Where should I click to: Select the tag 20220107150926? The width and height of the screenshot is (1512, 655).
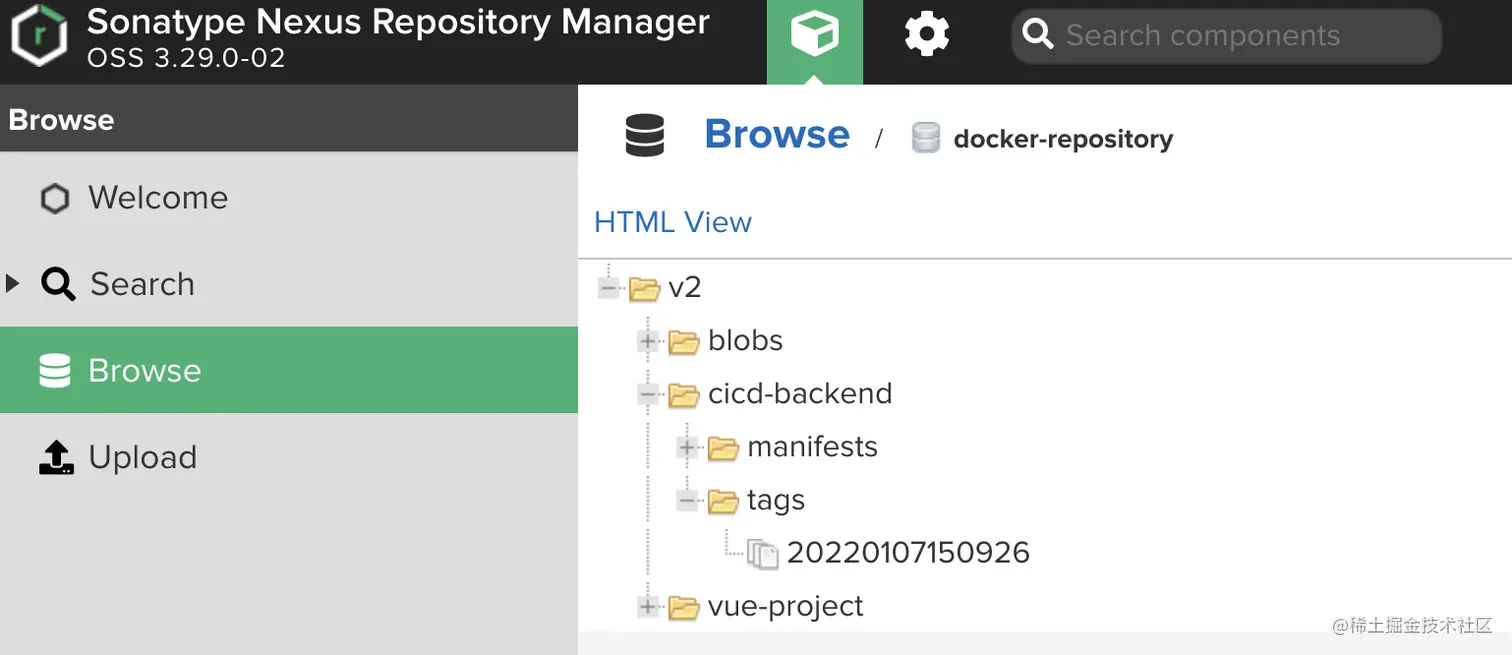(x=908, y=552)
